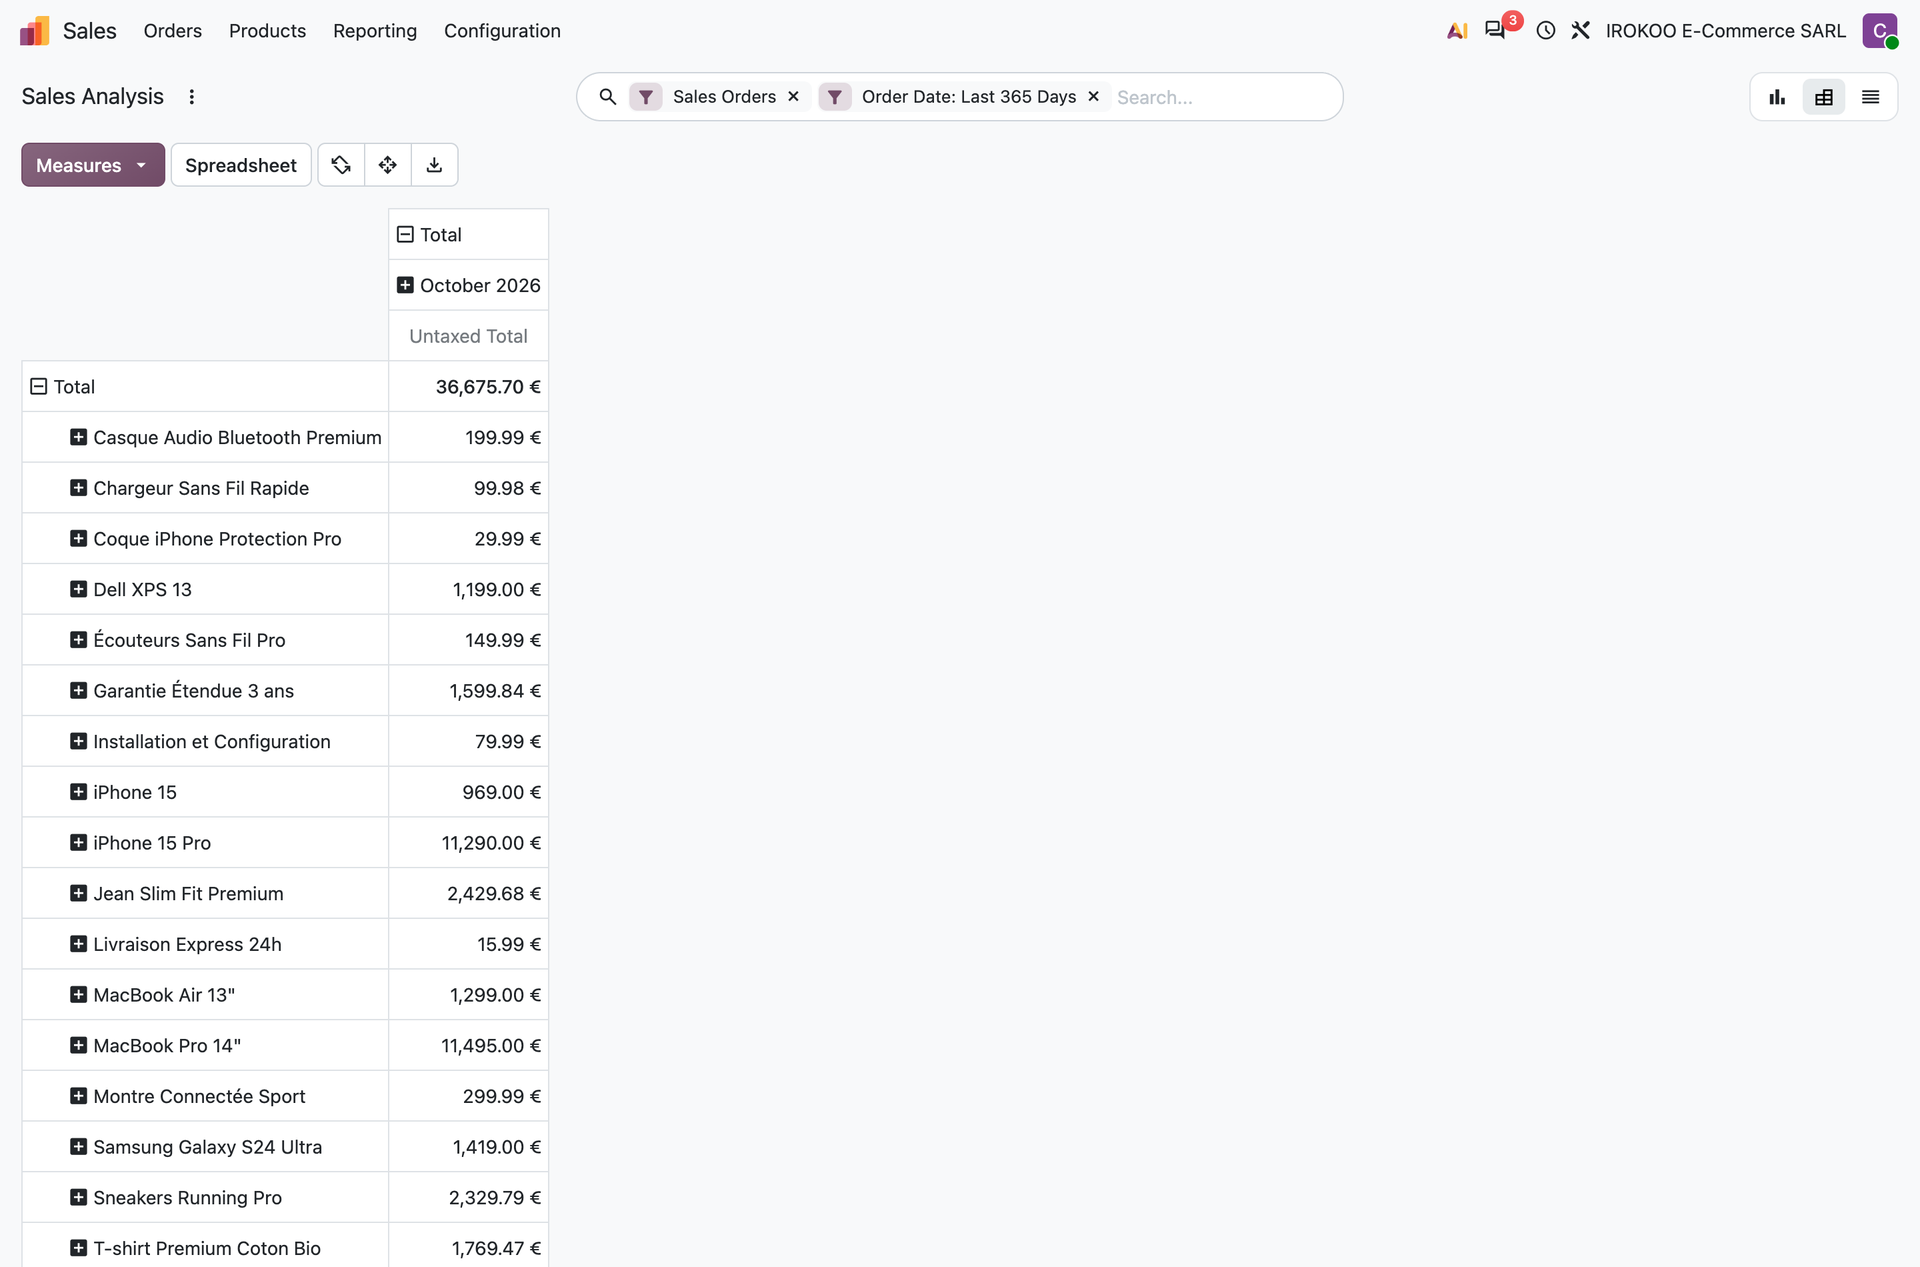Expand the iPhone 15 Pro row
Viewport: 1920px width, 1267px height.
tap(78, 842)
